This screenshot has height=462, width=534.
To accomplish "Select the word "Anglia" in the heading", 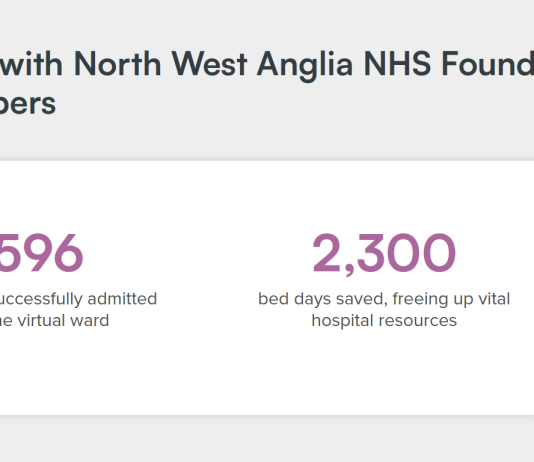I will tap(305, 66).
